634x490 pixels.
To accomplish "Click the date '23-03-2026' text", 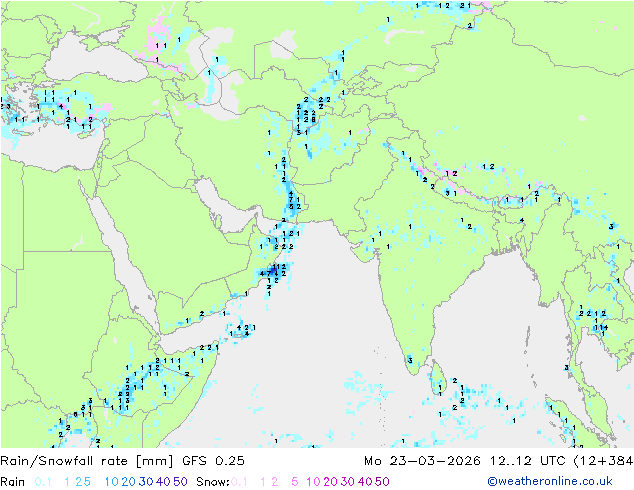I will coord(435,461).
